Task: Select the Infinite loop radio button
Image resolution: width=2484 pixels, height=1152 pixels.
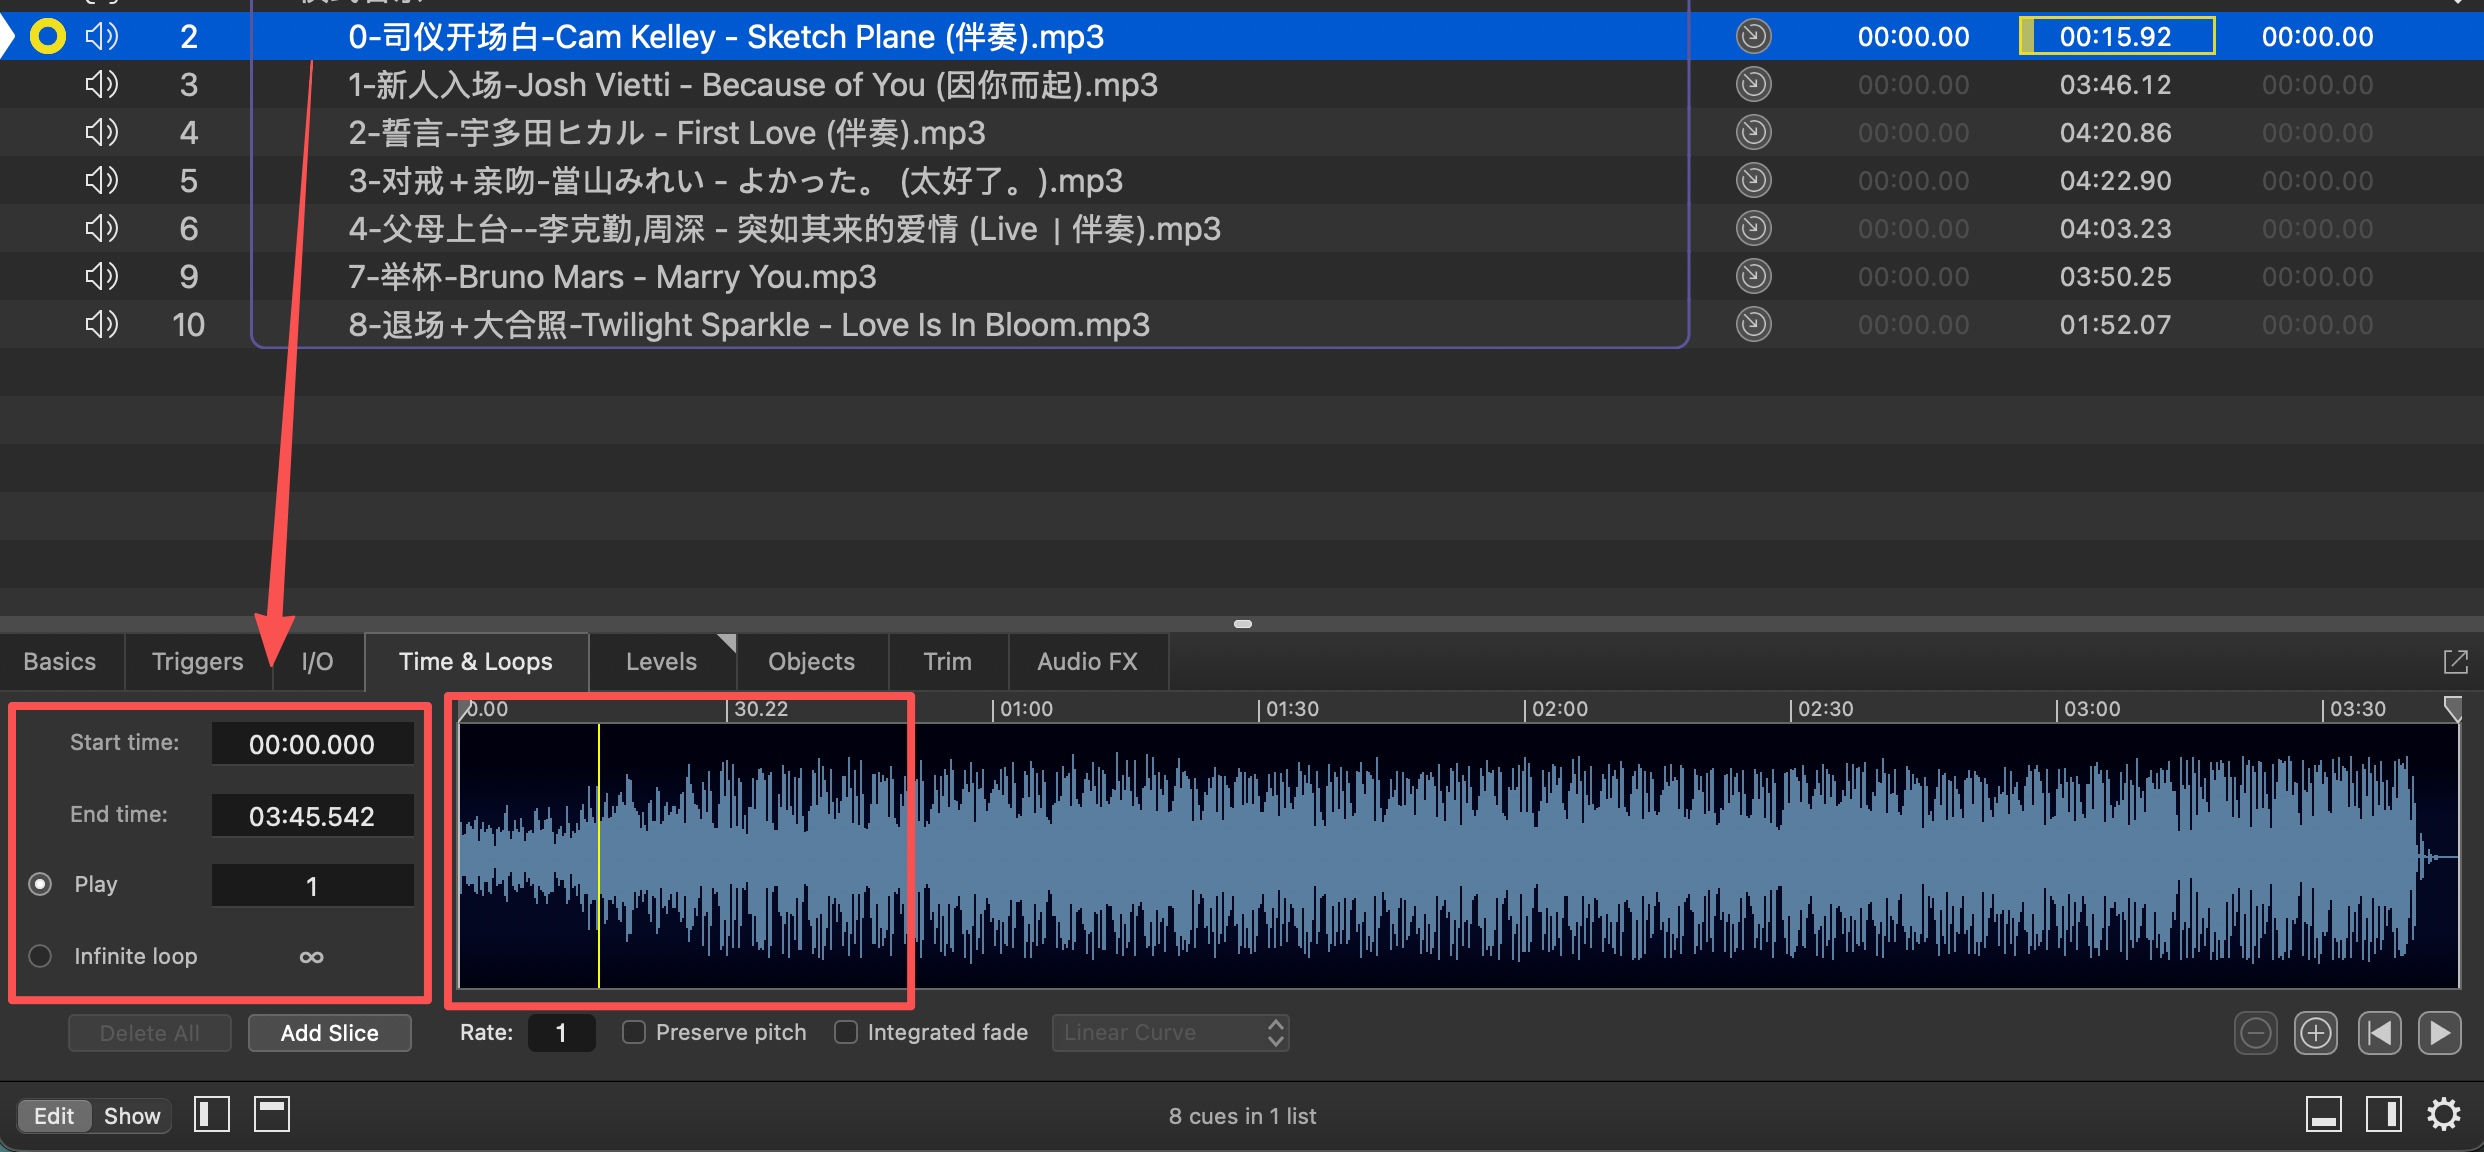Action: (40, 956)
